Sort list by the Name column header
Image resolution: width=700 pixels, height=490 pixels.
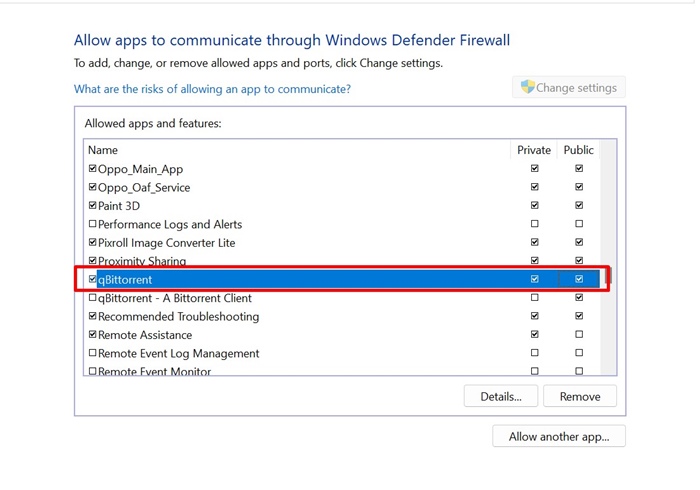point(297,150)
